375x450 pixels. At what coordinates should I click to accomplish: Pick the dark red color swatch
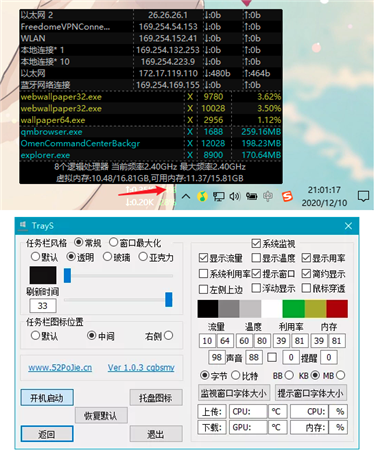(337, 309)
